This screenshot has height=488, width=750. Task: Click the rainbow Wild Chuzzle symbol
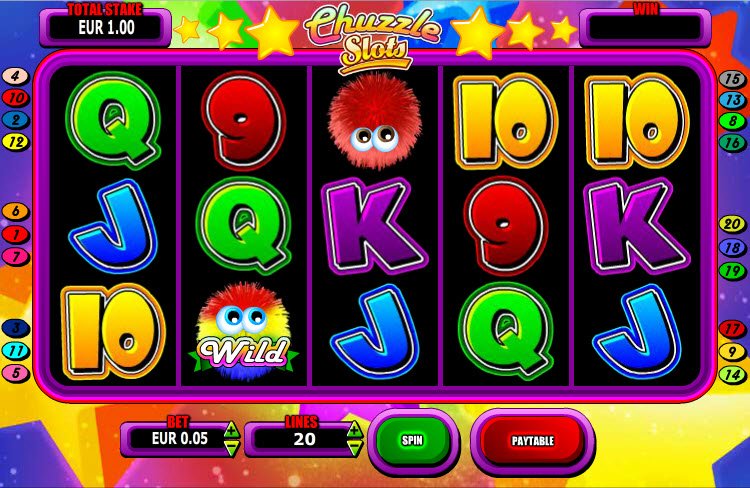pos(243,332)
